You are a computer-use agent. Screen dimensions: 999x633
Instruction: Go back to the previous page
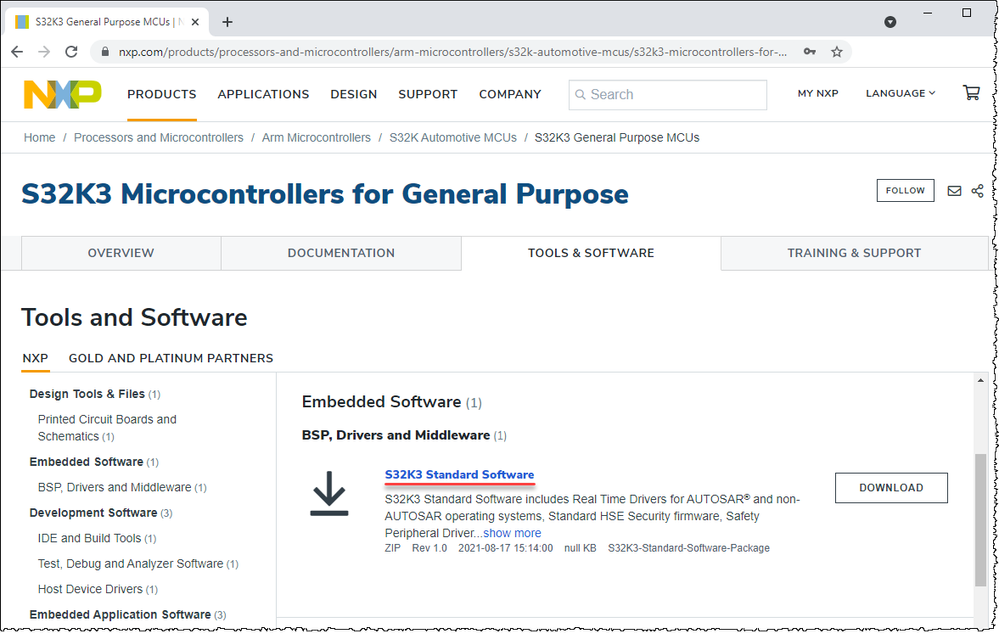(17, 52)
